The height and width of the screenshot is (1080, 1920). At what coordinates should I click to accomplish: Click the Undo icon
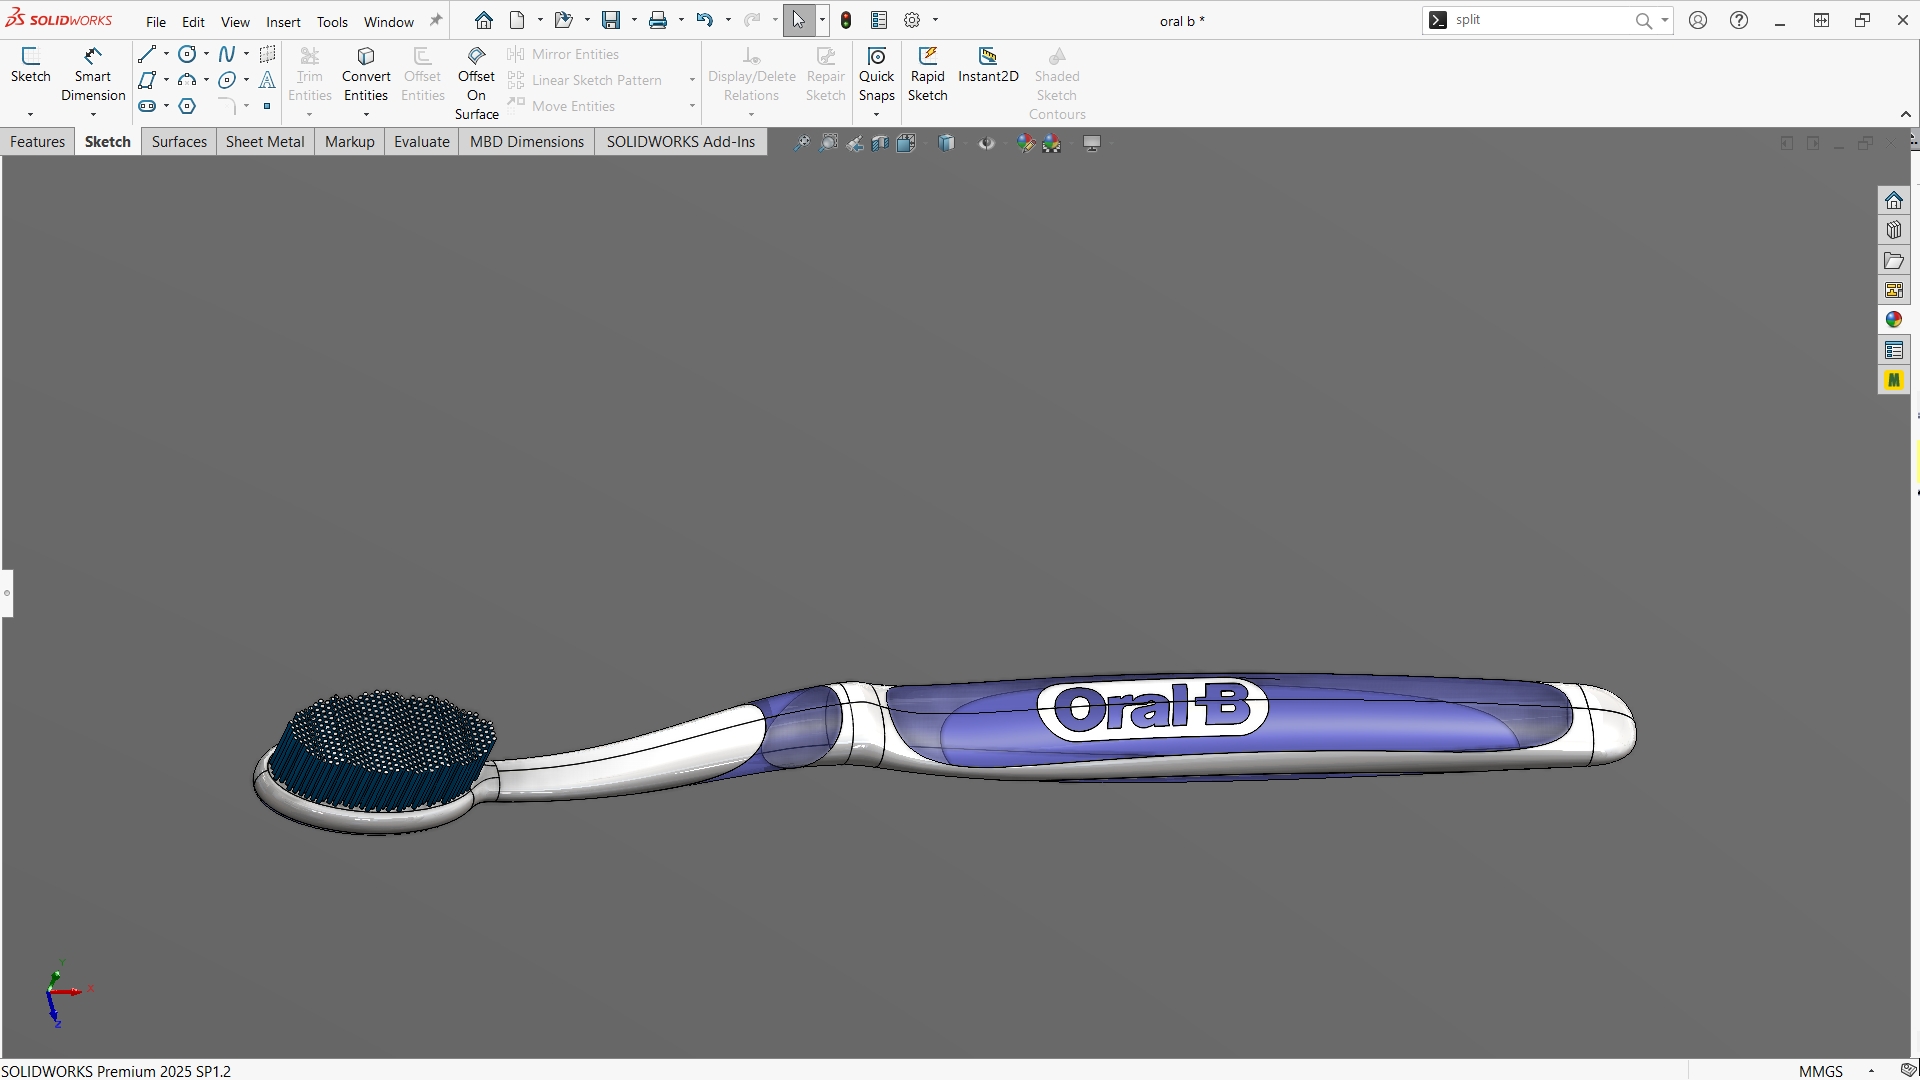point(705,20)
